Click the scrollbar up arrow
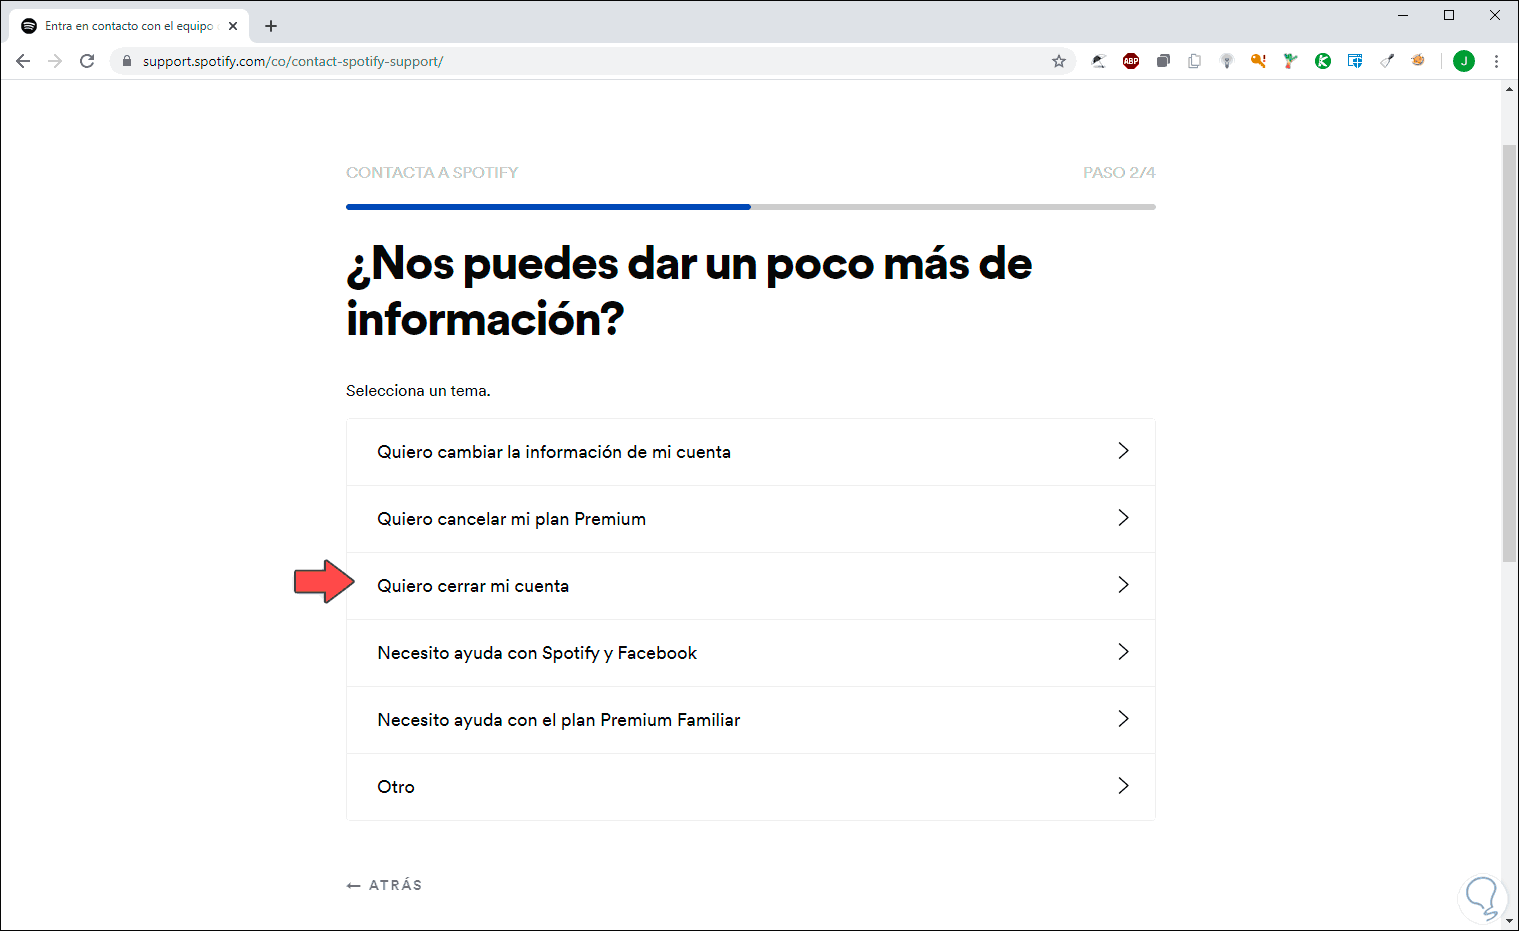The height and width of the screenshot is (931, 1519). (1510, 89)
